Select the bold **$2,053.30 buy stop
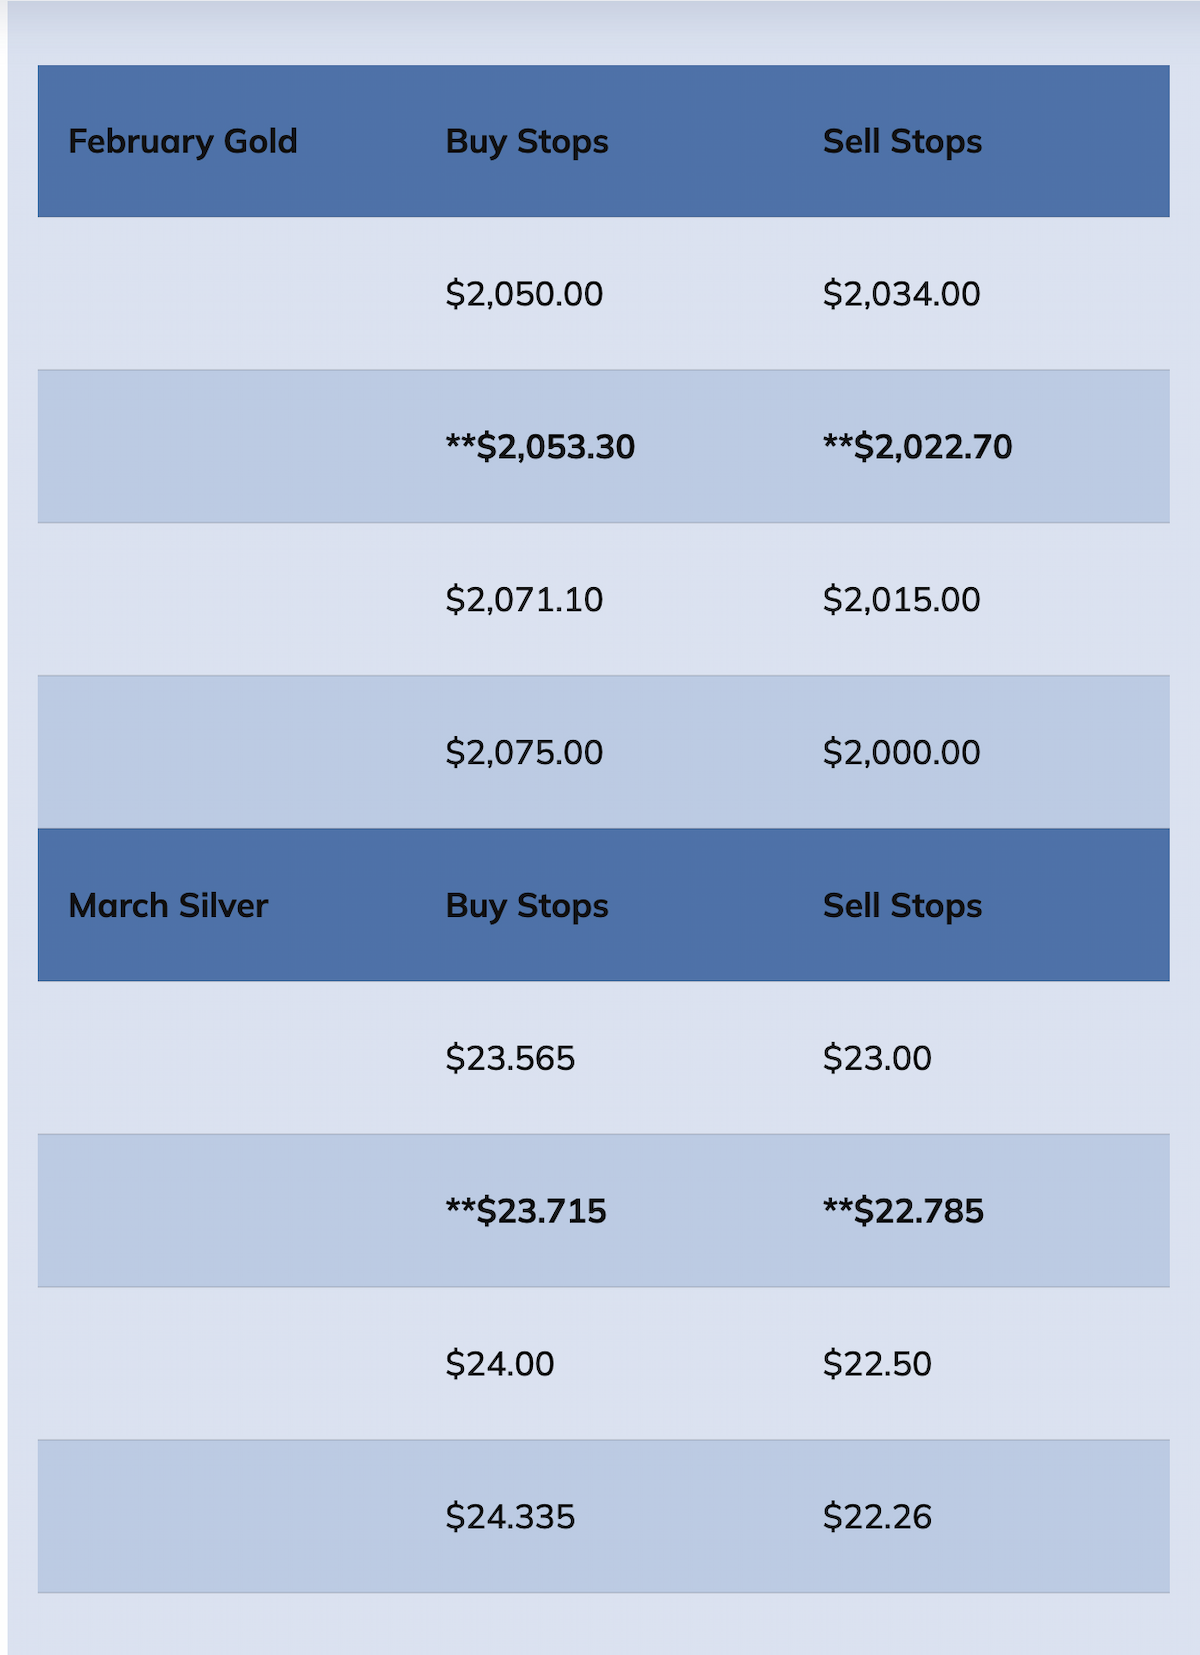Image resolution: width=1200 pixels, height=1655 pixels. click(540, 446)
